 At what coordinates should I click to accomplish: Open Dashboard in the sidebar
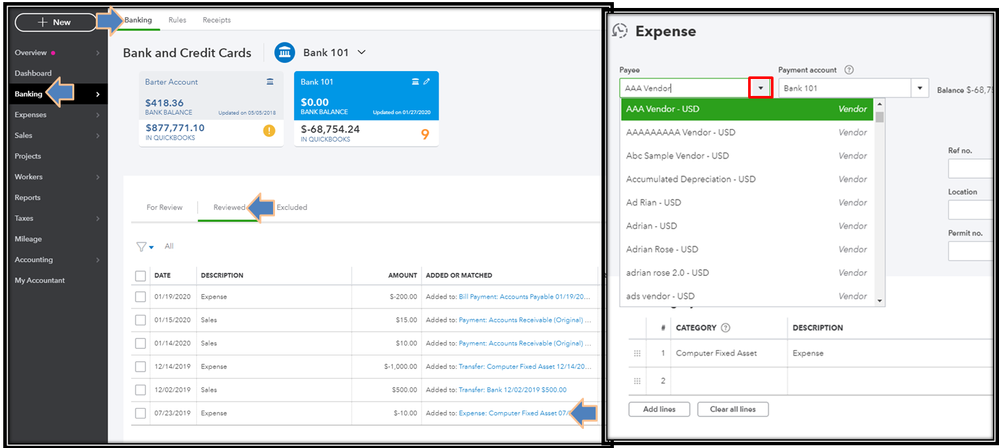click(x=33, y=73)
